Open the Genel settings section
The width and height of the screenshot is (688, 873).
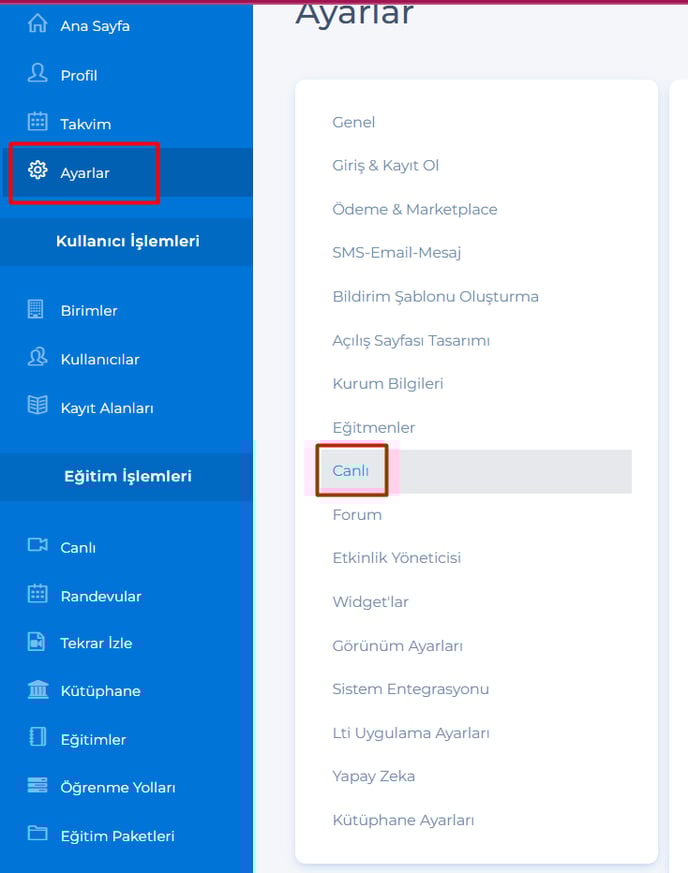353,122
